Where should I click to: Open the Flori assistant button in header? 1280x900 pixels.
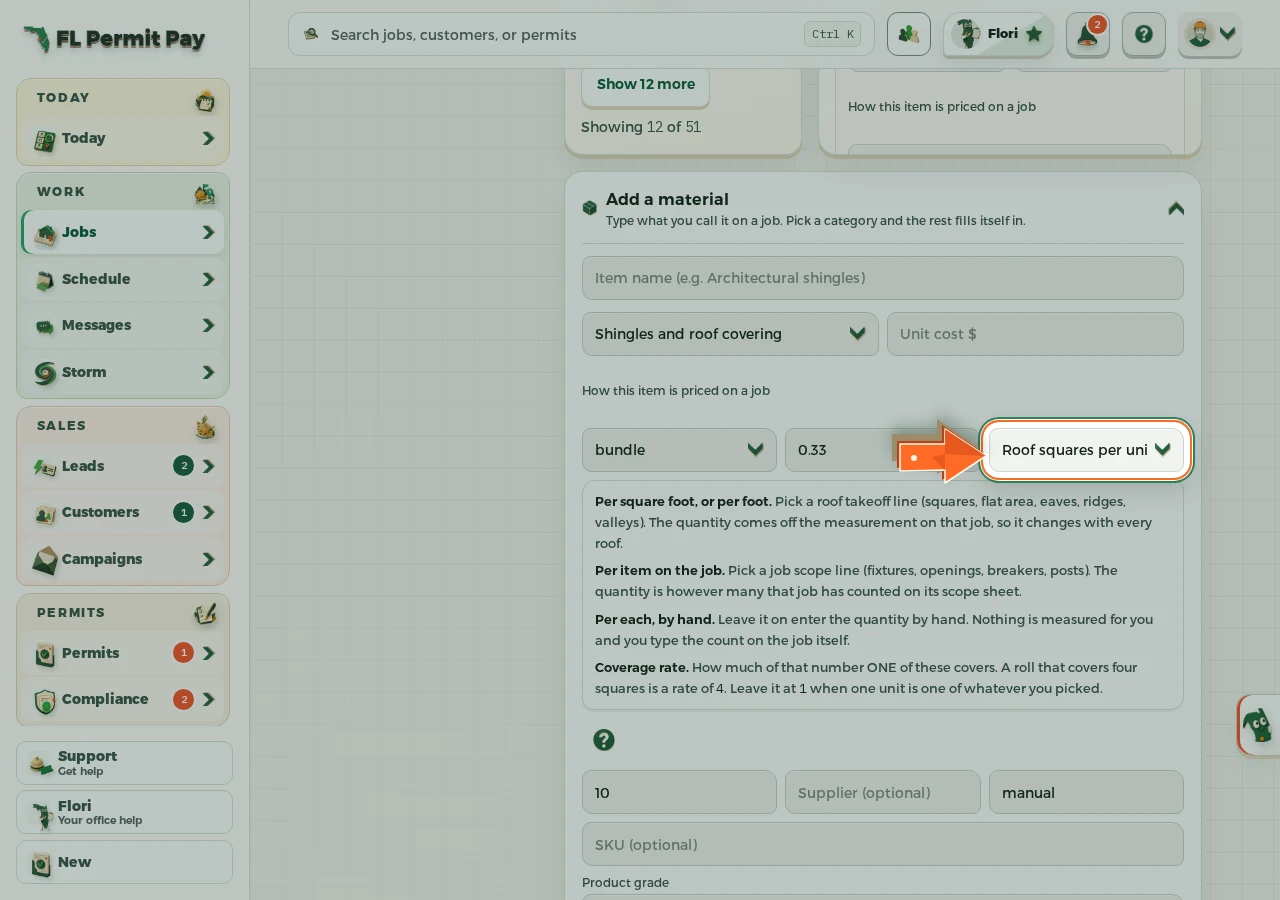[x=998, y=34]
